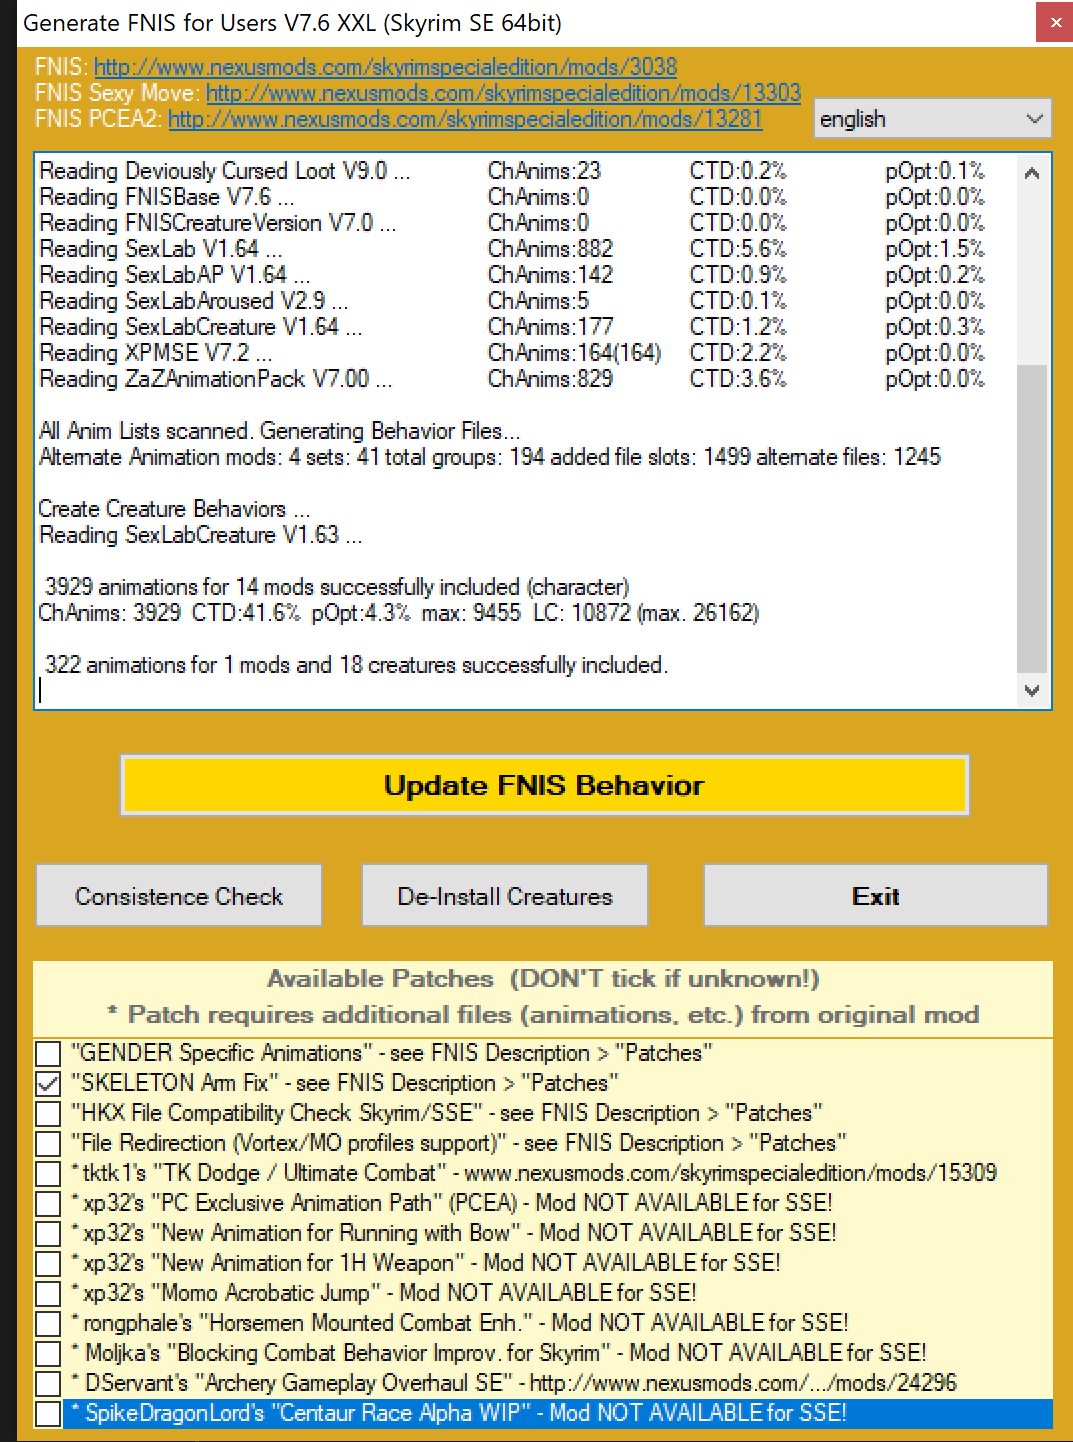The image size is (1073, 1442).
Task: Open the FNIS Nexus Mods link
Action: [x=385, y=66]
